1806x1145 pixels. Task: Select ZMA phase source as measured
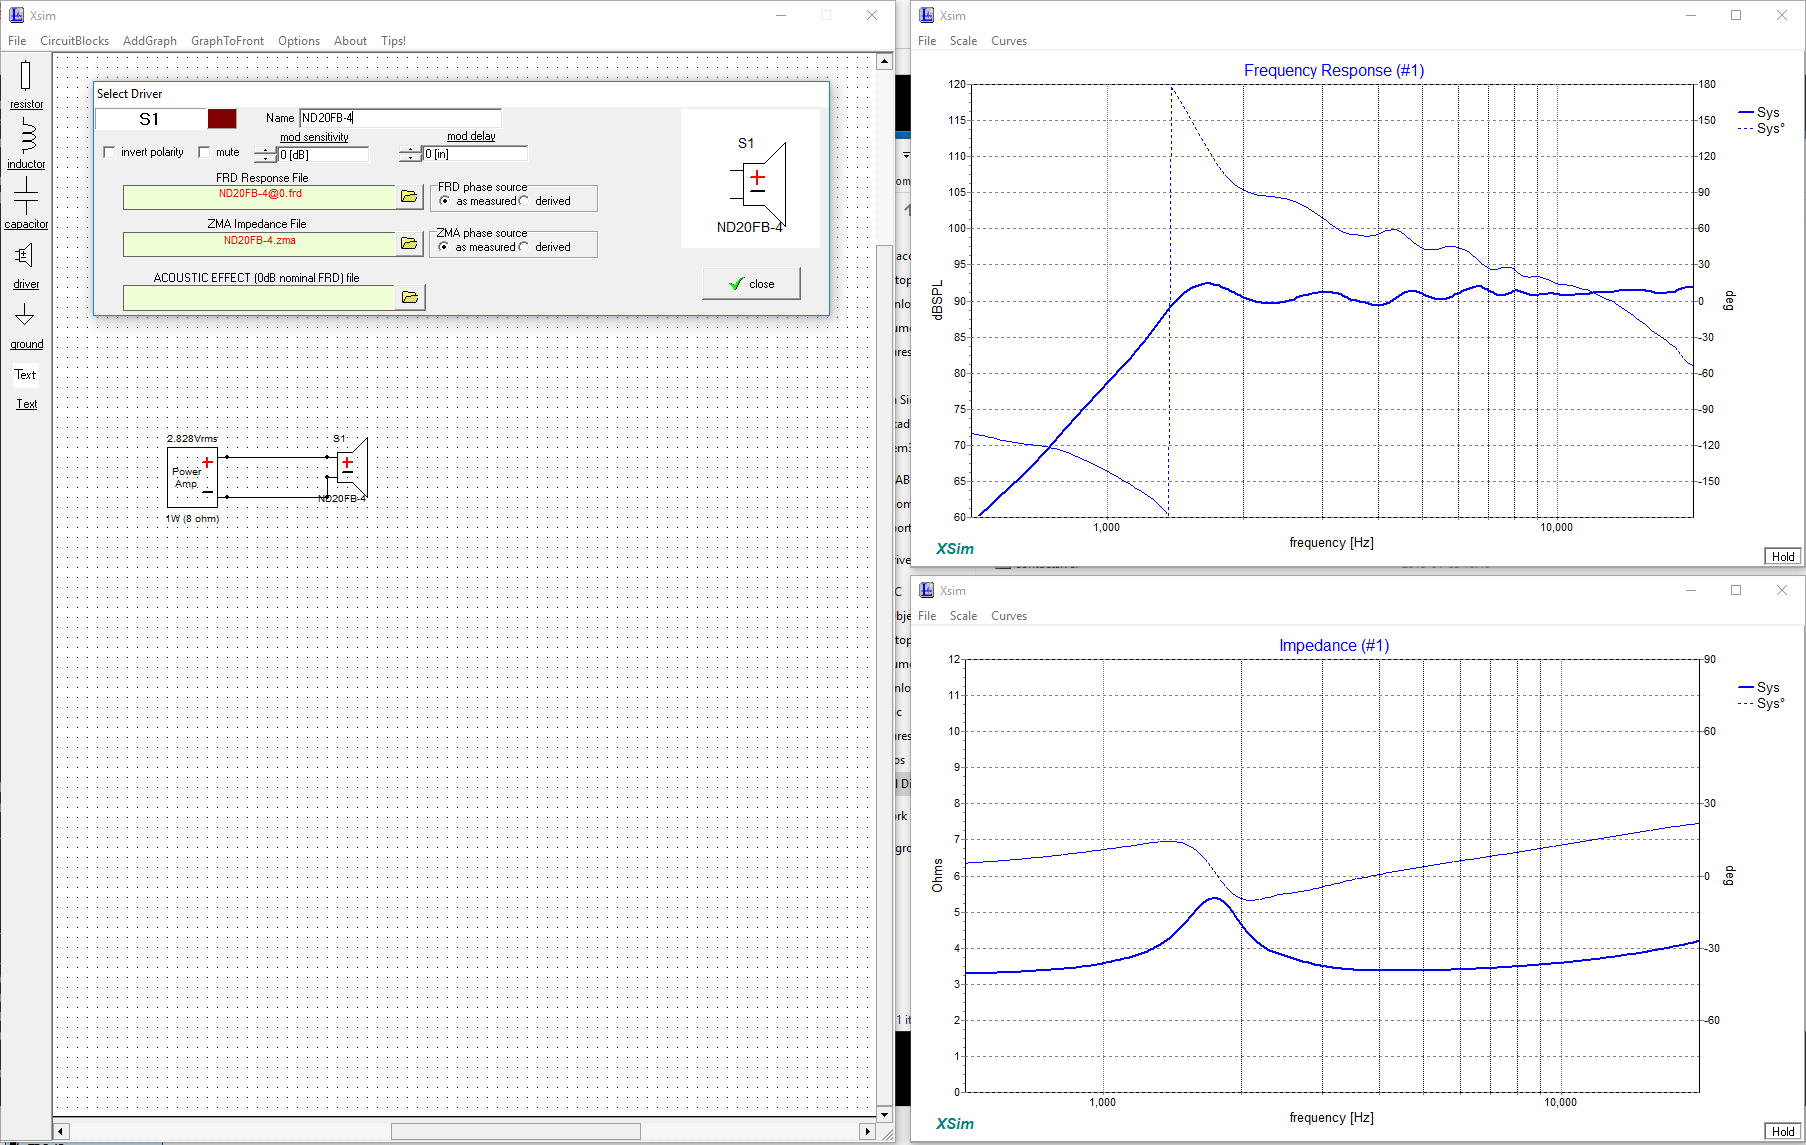(x=444, y=247)
